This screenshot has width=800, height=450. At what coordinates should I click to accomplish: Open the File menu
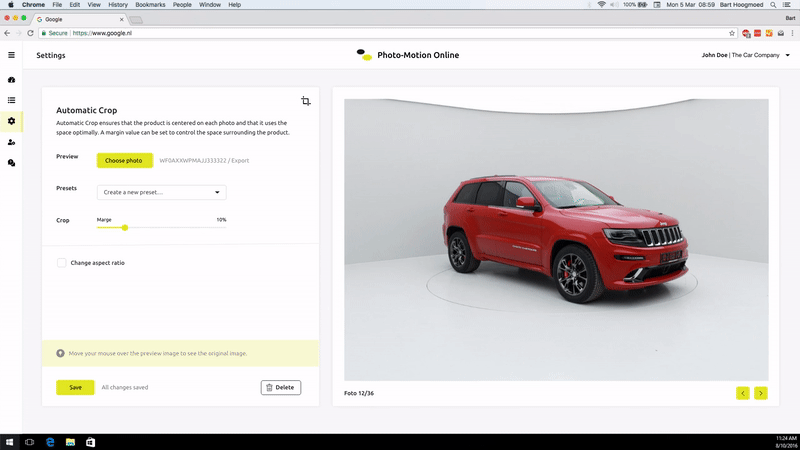coord(57,5)
